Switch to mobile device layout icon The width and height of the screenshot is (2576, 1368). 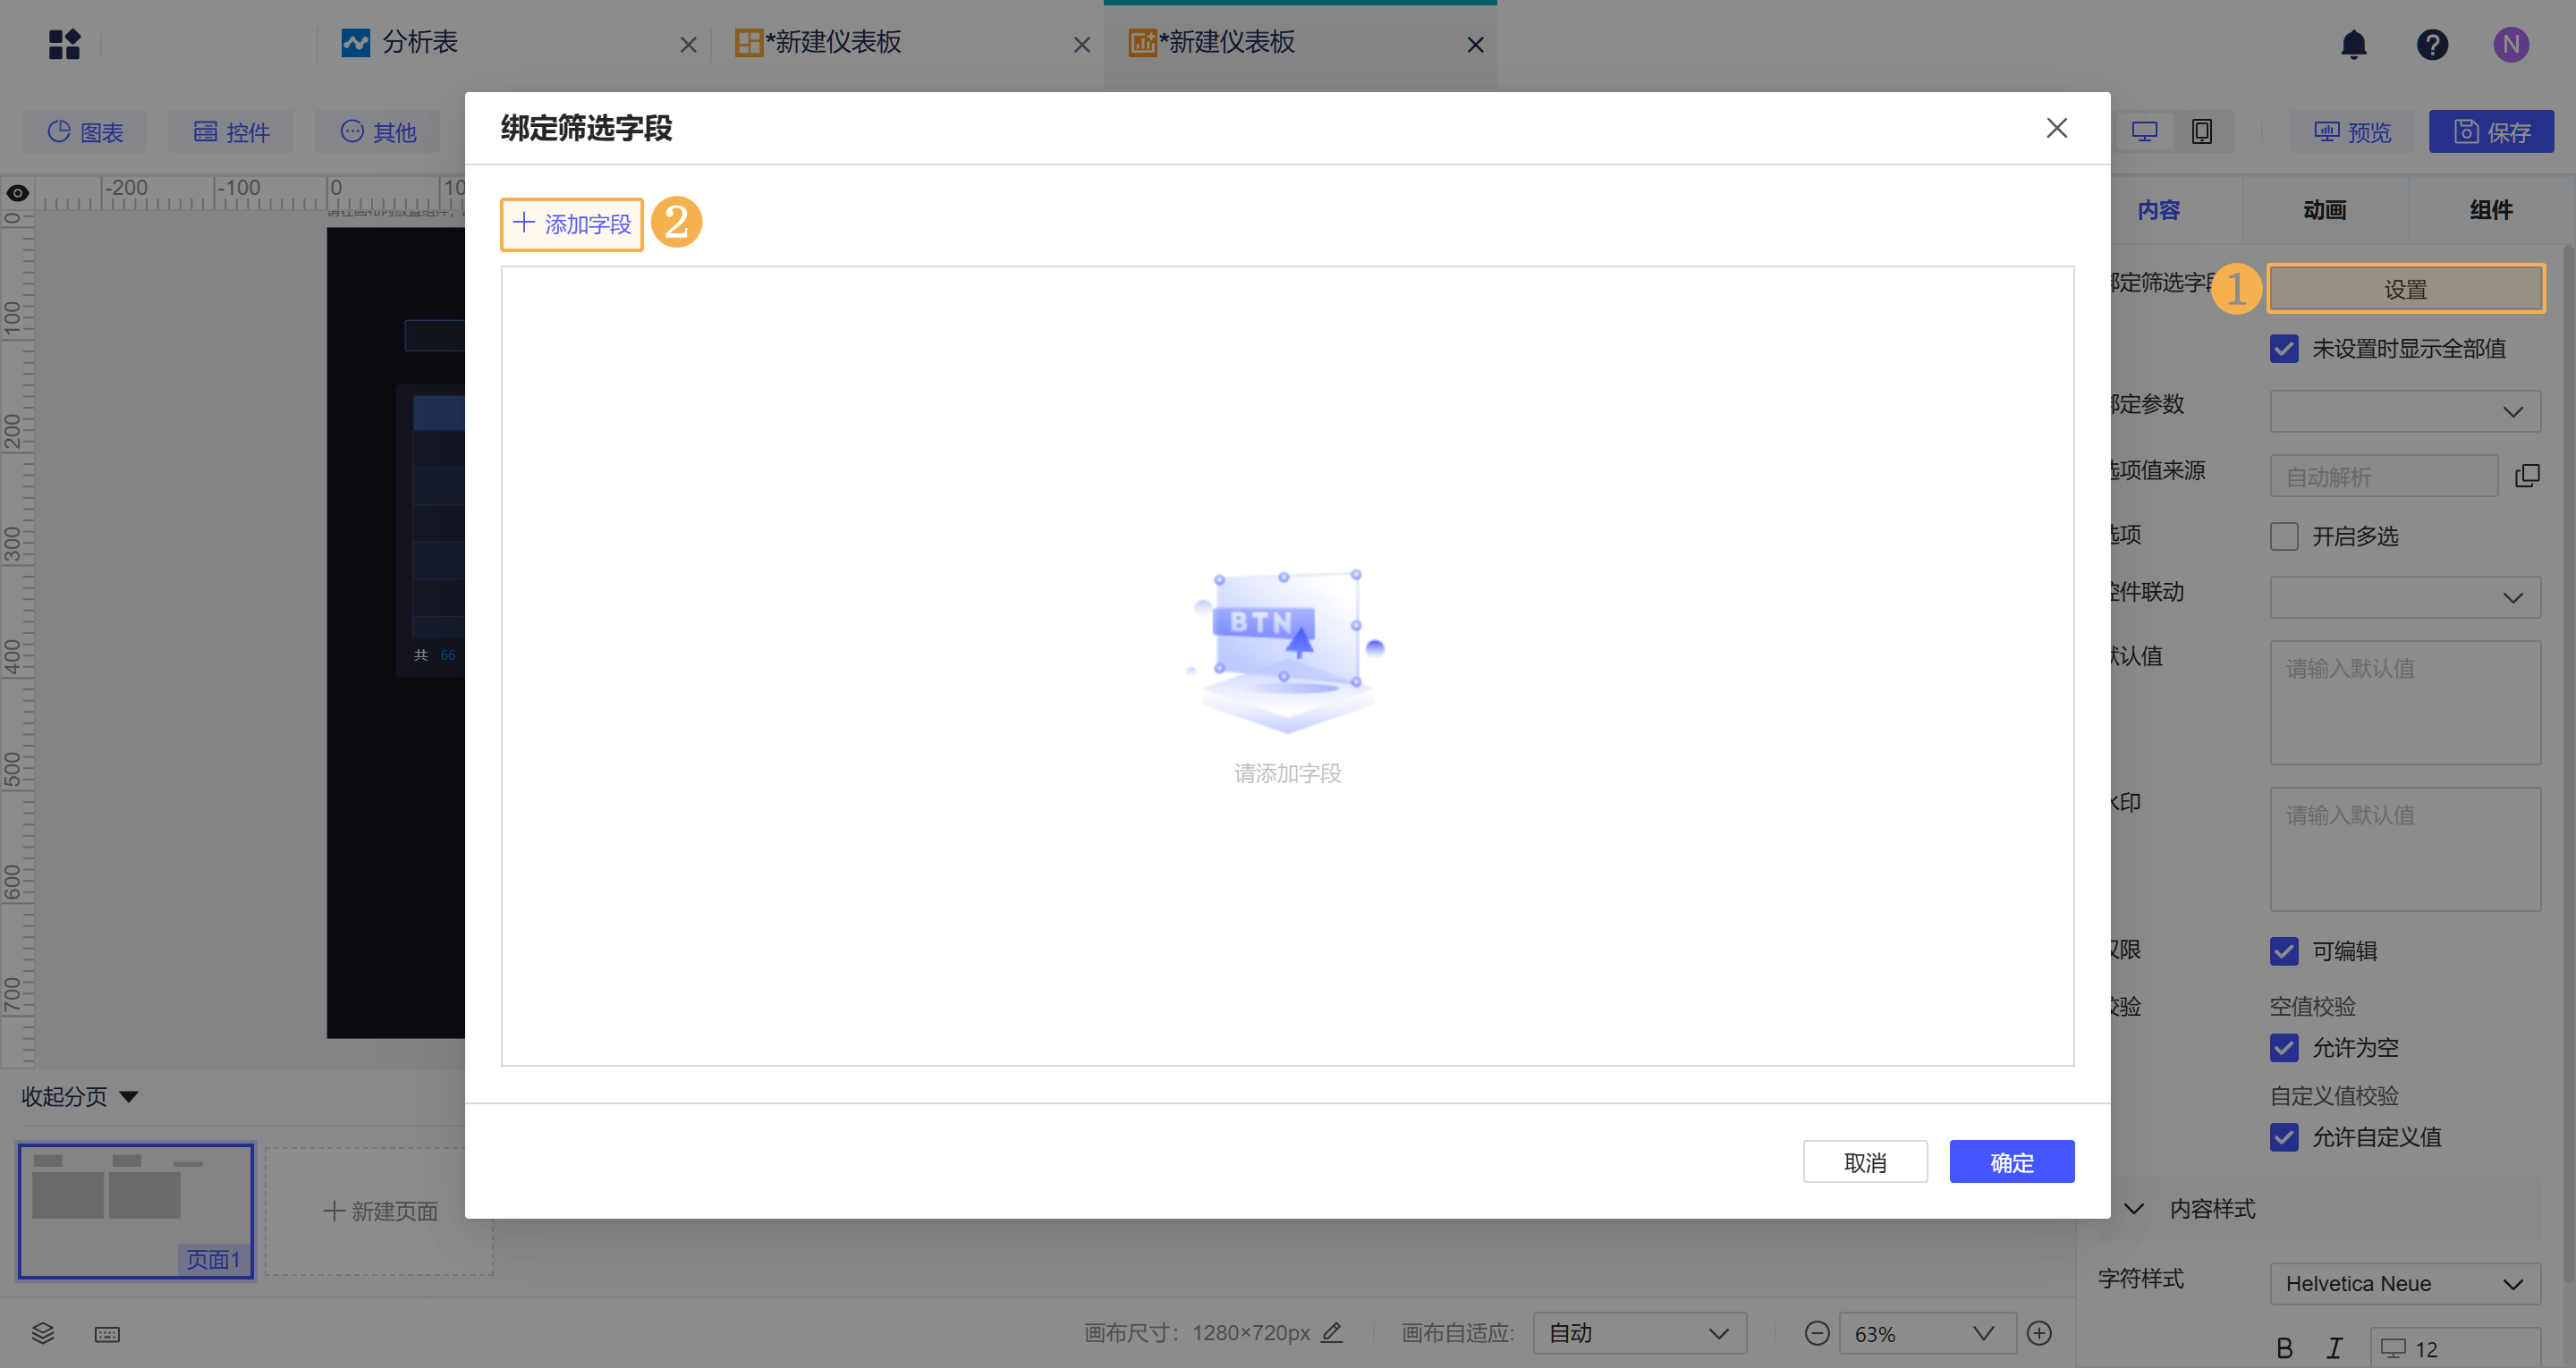[2201, 131]
